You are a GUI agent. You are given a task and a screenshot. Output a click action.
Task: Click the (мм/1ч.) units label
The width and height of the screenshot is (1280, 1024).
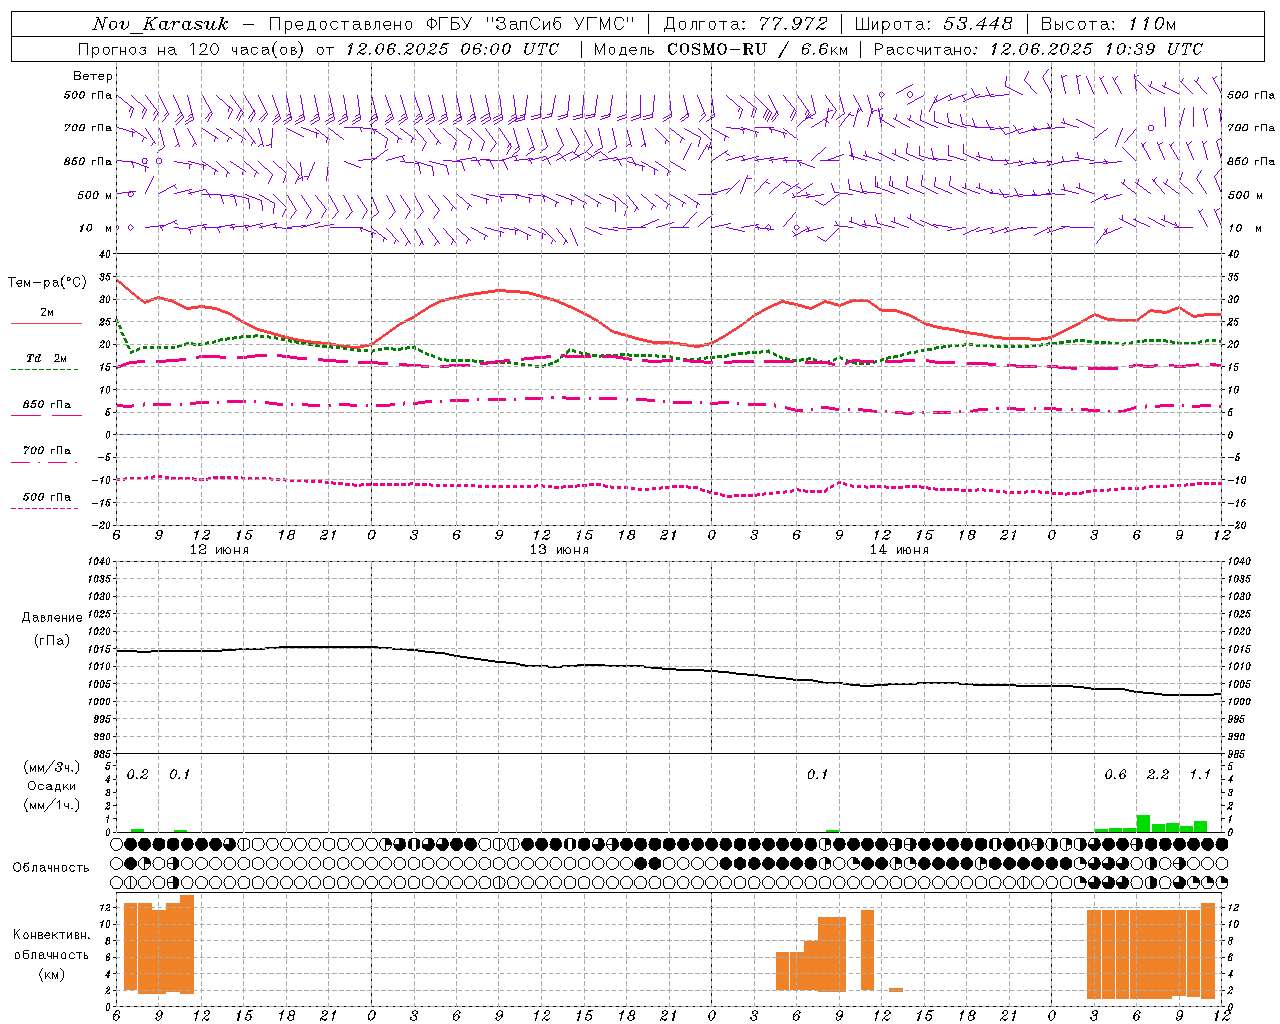[x=51, y=805]
